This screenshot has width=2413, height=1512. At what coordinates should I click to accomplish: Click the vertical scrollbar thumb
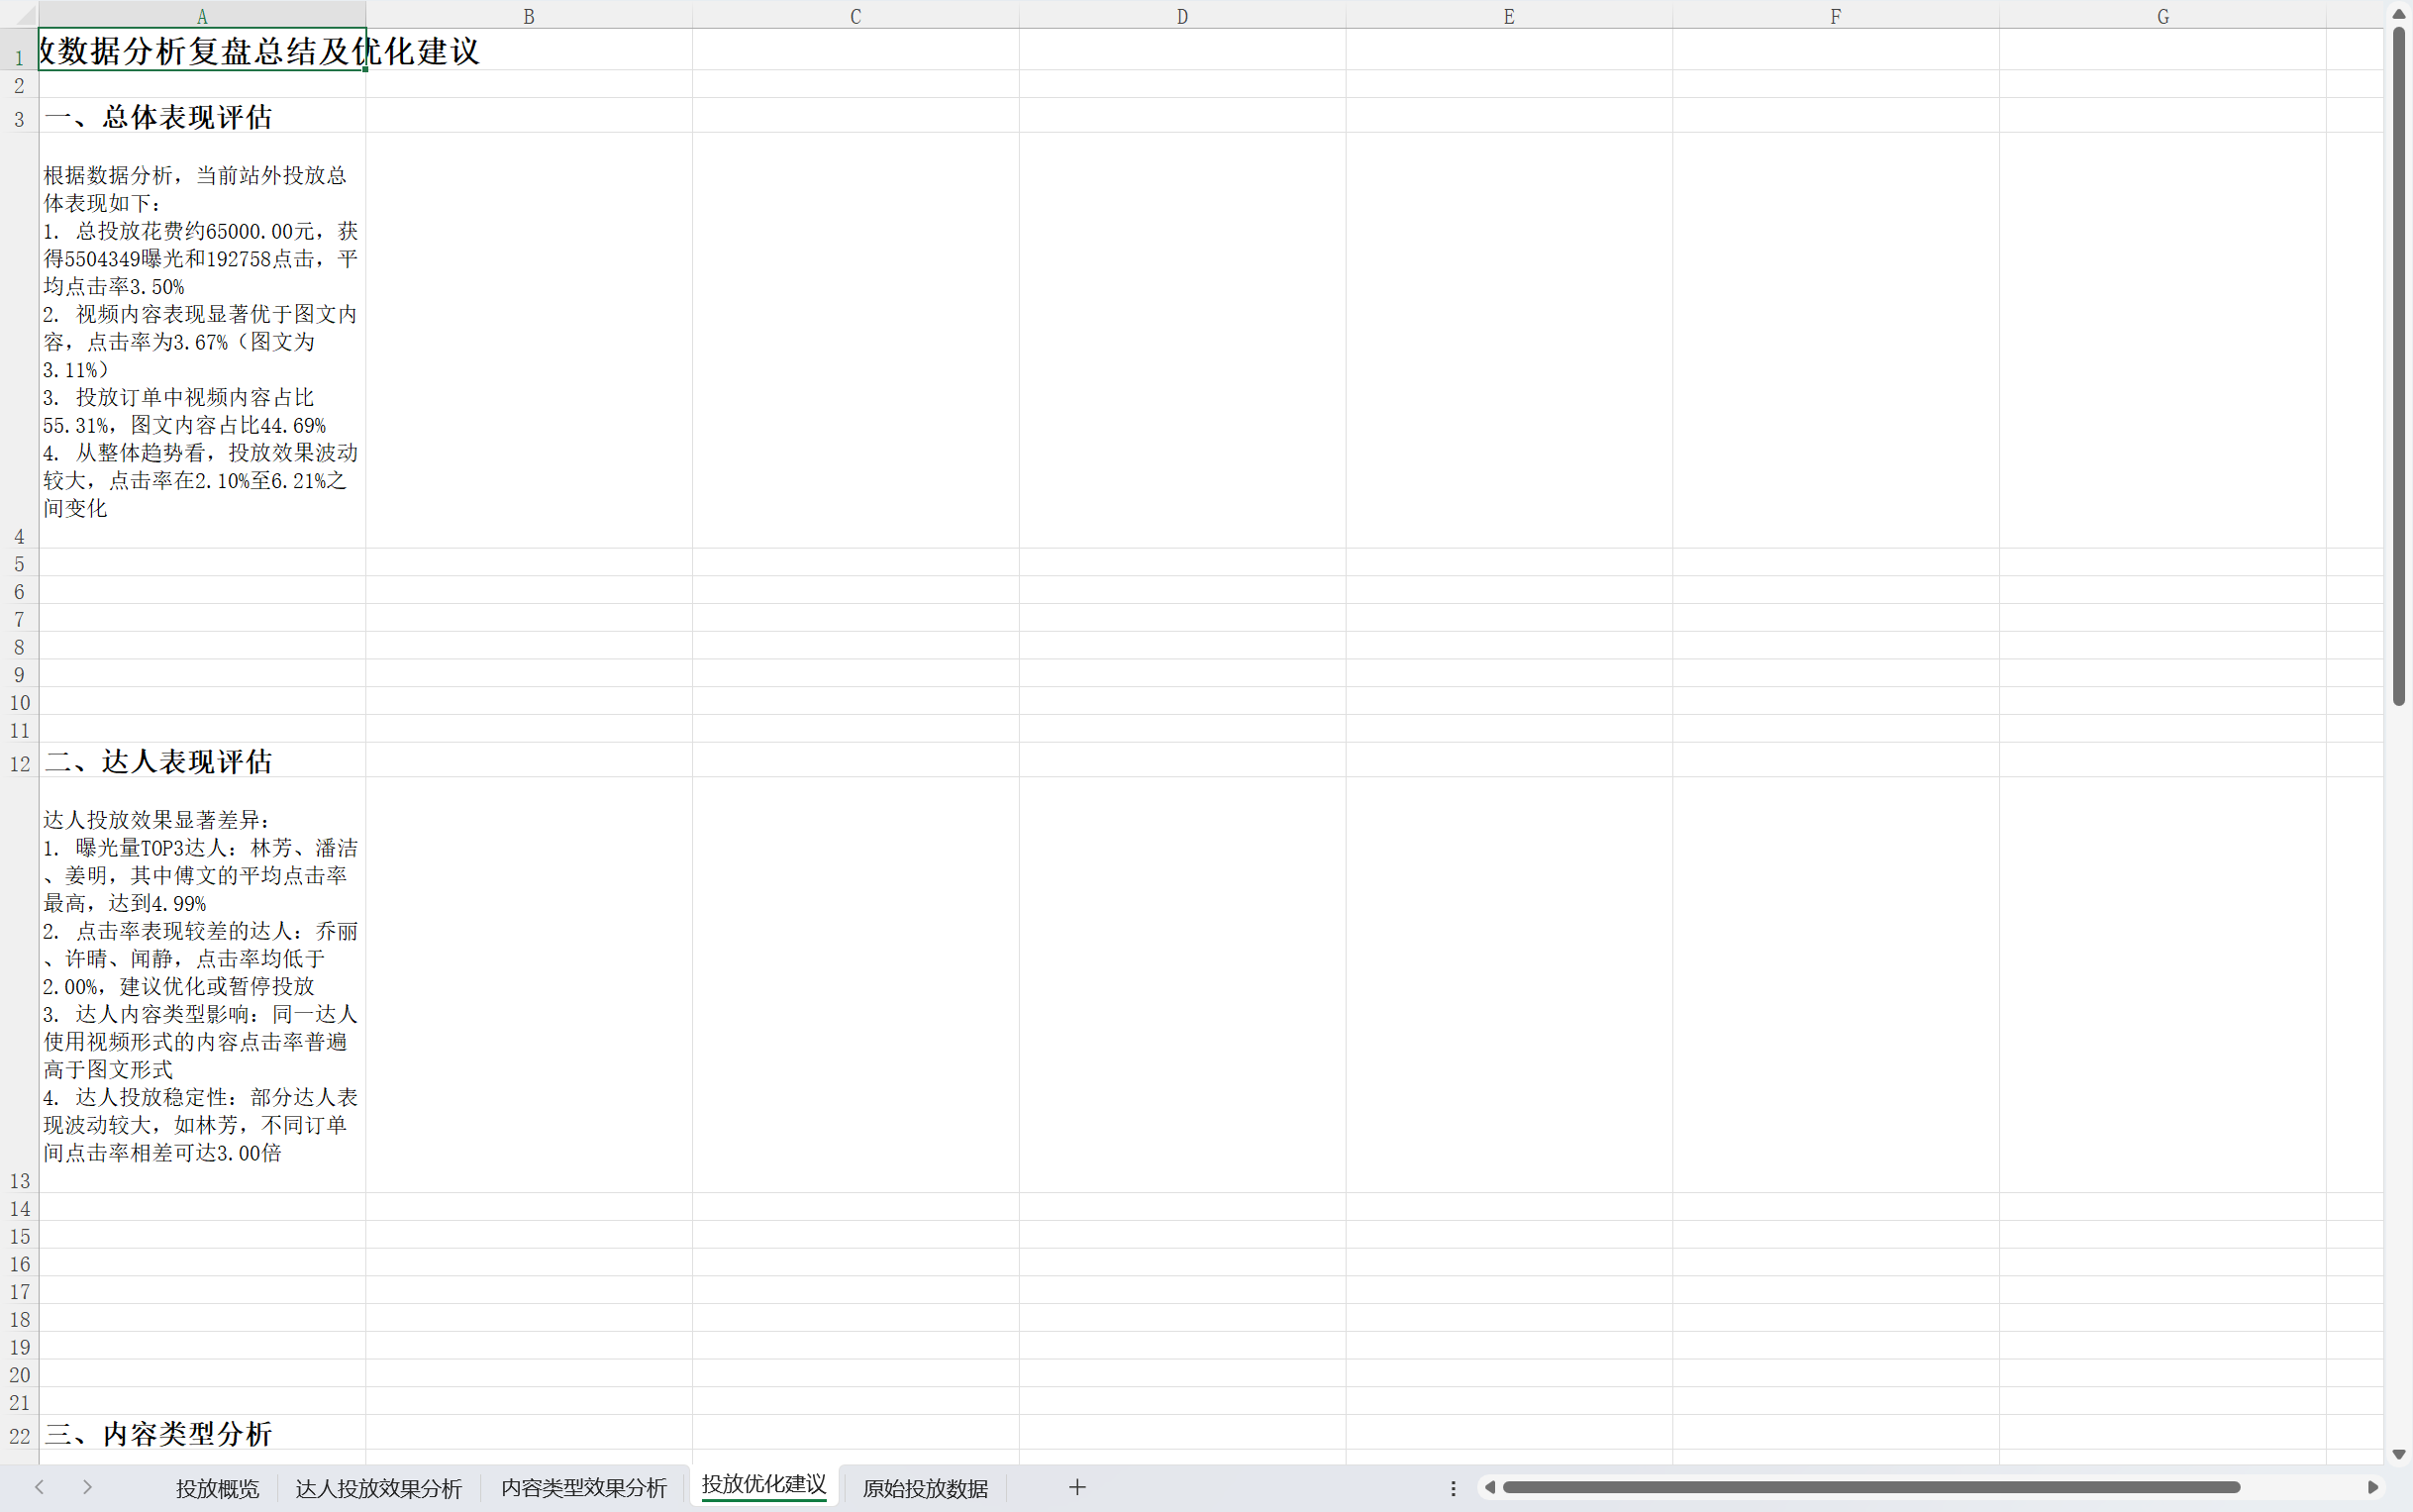click(2398, 366)
